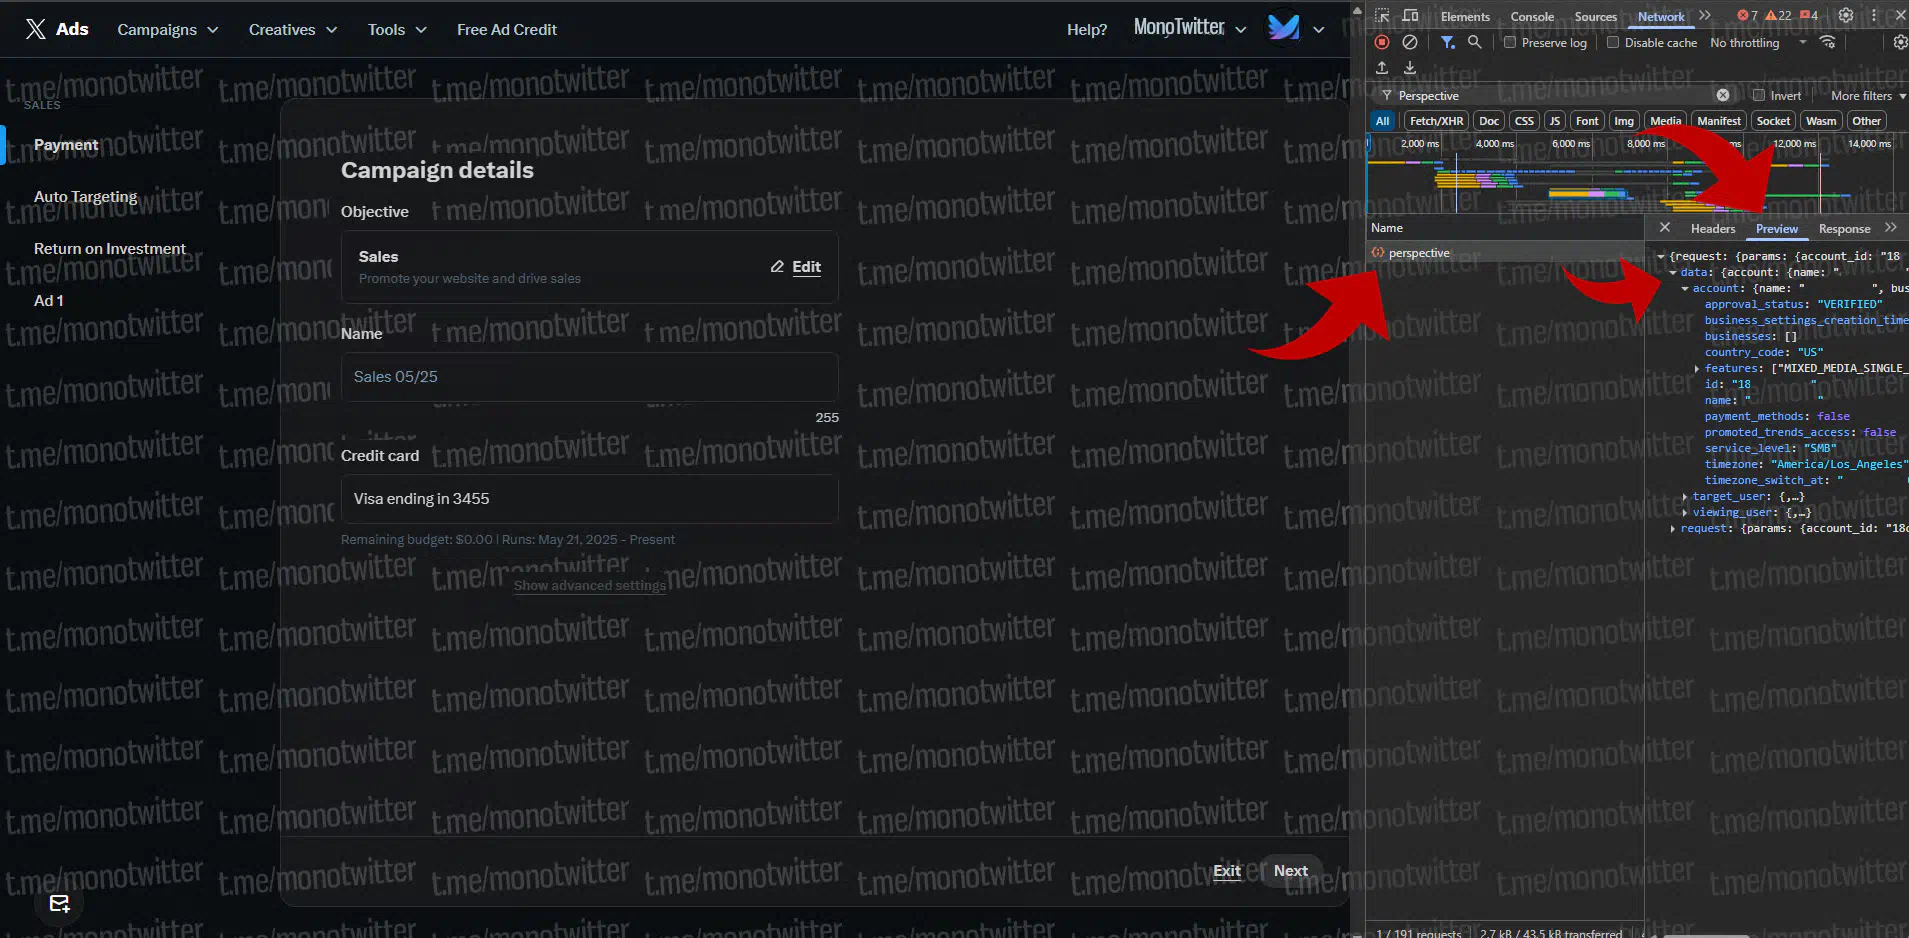
Task: Open the Response tab
Action: (1843, 229)
